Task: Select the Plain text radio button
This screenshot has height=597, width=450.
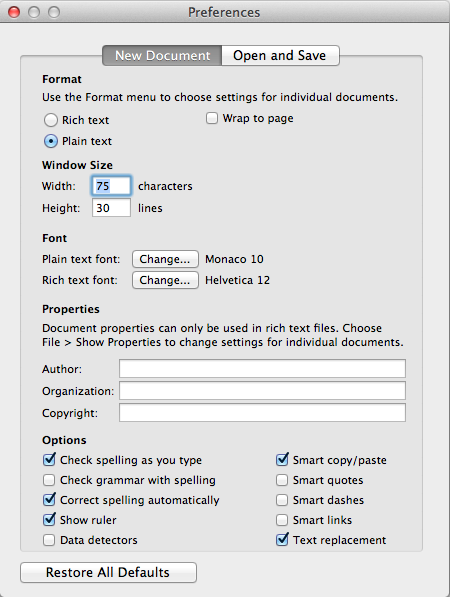Action: point(51,141)
